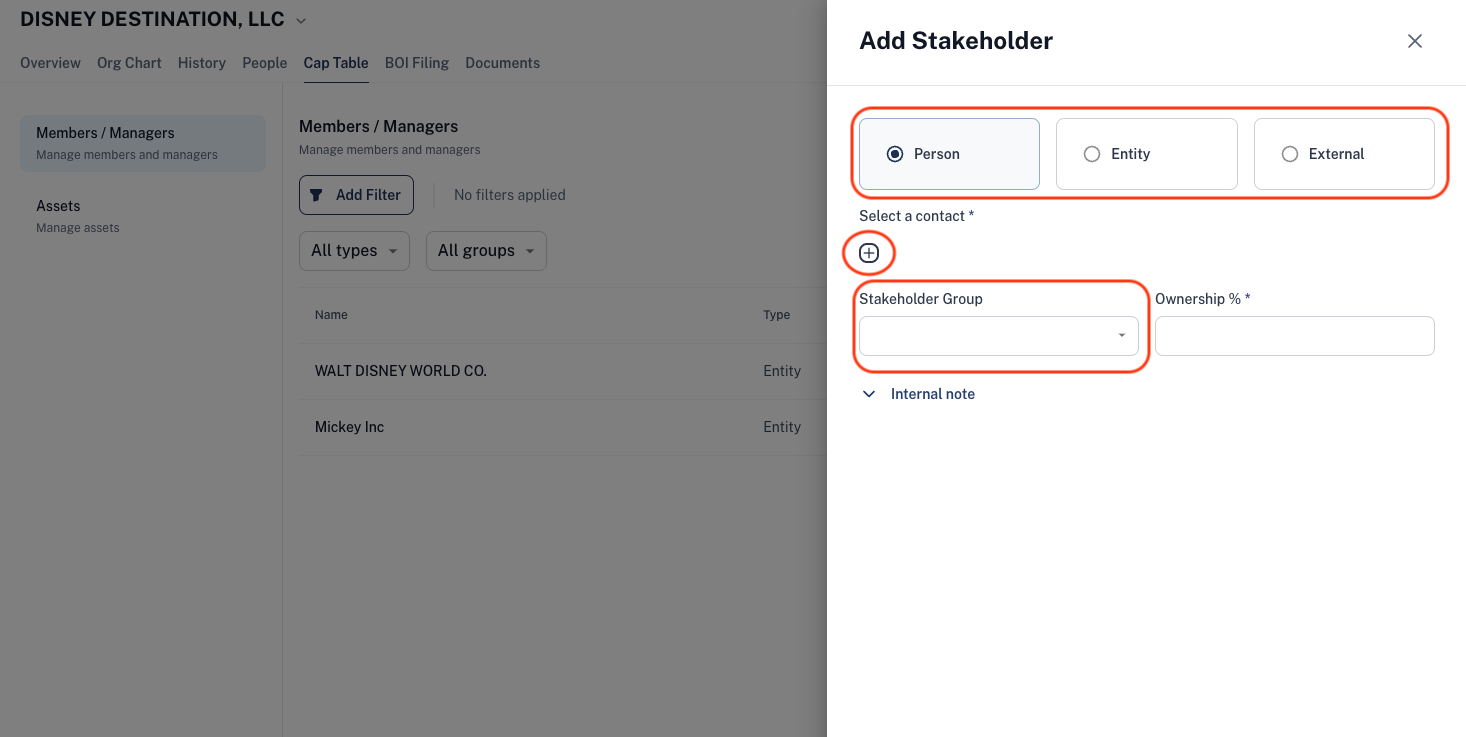Click the chevron beside DISNEY DESTINATION, LLC
Viewport: 1466px width, 737px height.
(x=301, y=21)
